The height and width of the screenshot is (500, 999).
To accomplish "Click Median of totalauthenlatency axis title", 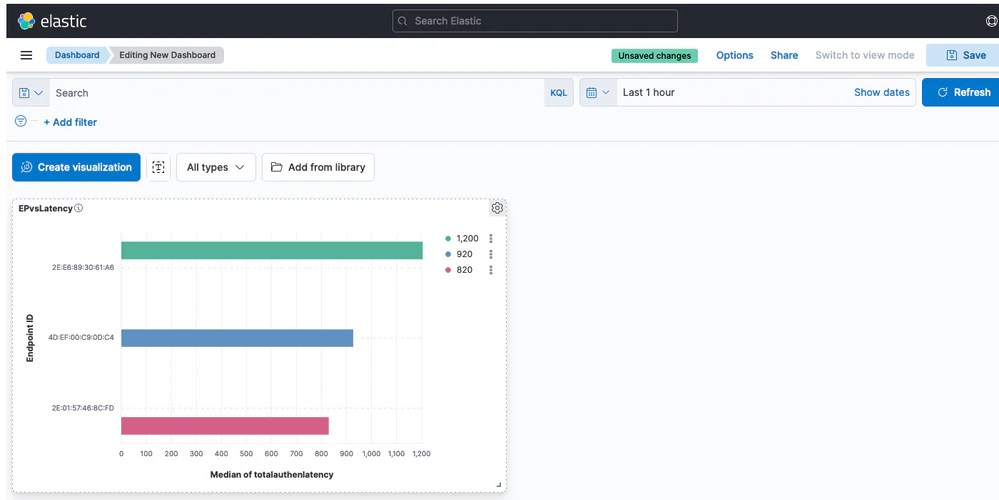I will tap(272, 475).
